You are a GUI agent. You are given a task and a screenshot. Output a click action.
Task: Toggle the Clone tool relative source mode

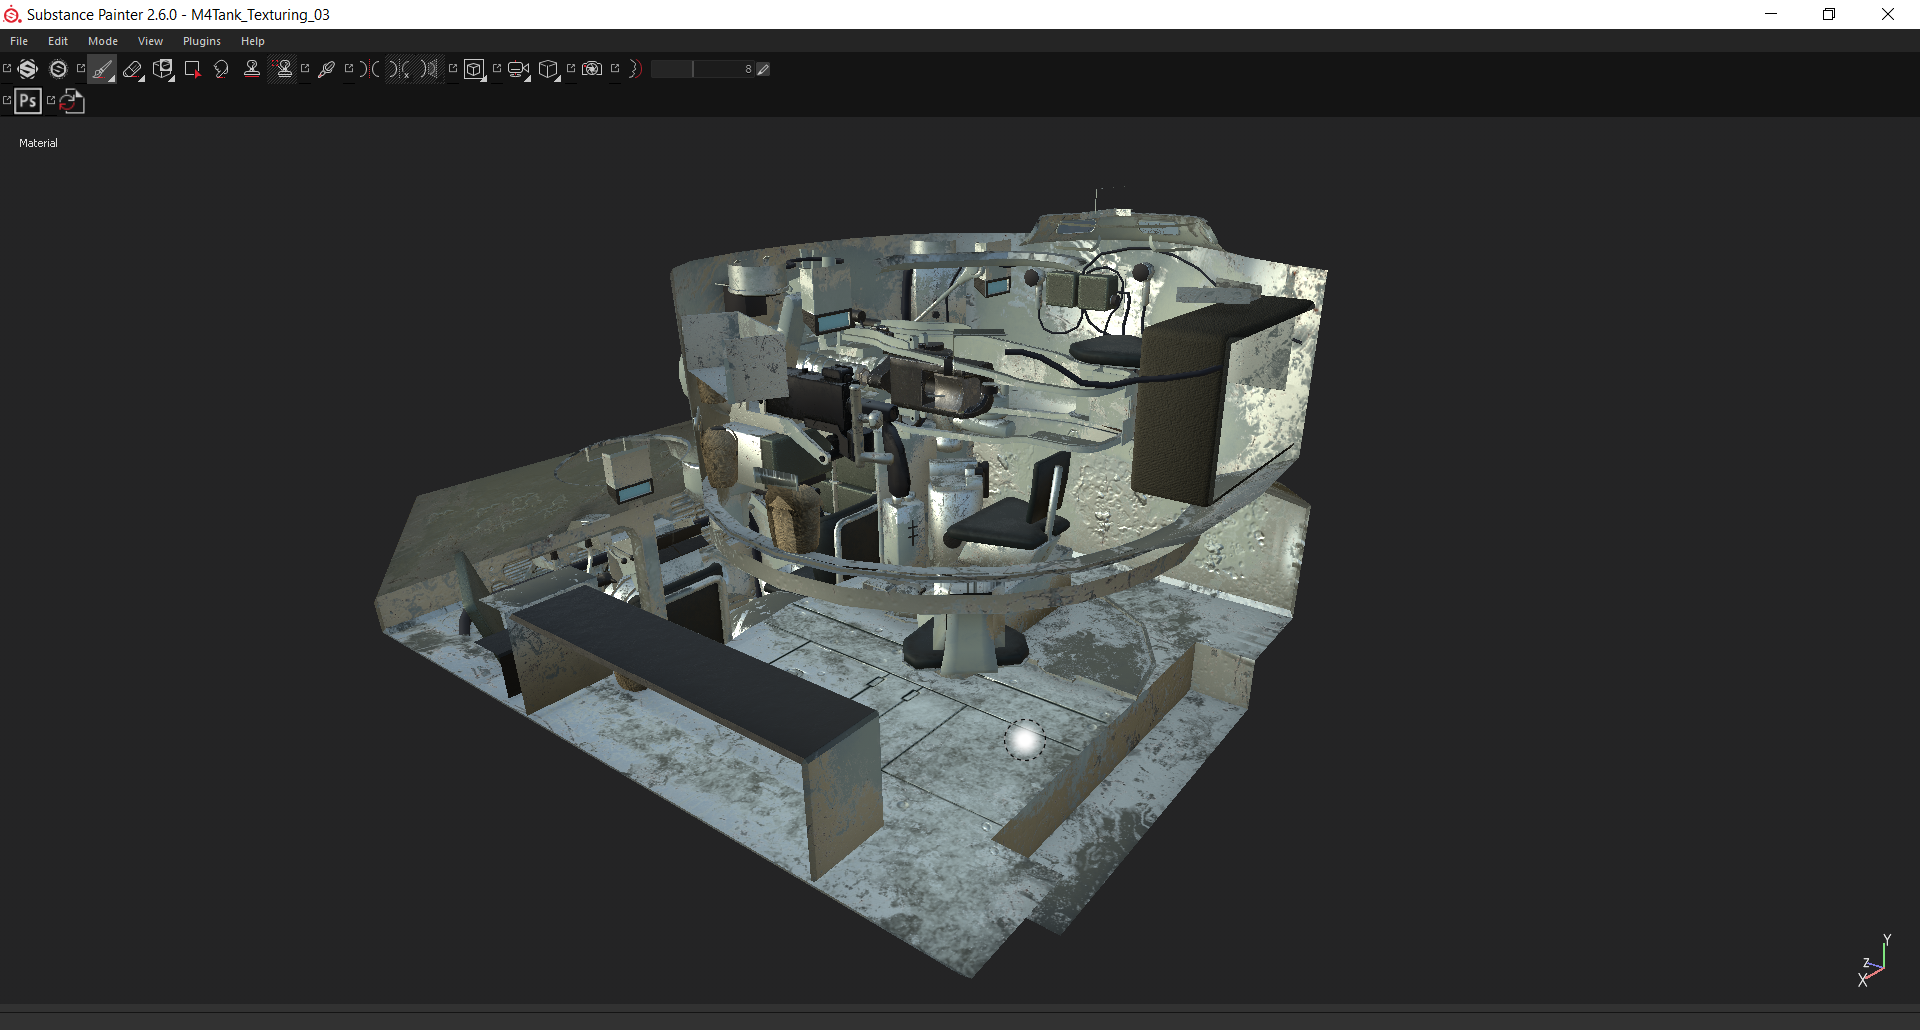pos(283,69)
